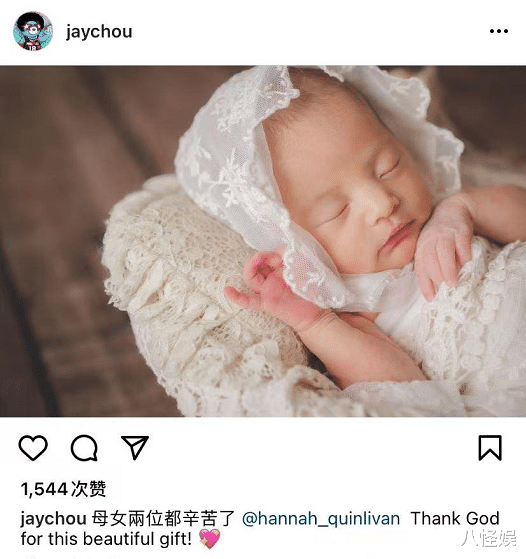
Task: Click the pink heart emoji in caption
Action: pyautogui.click(x=210, y=539)
